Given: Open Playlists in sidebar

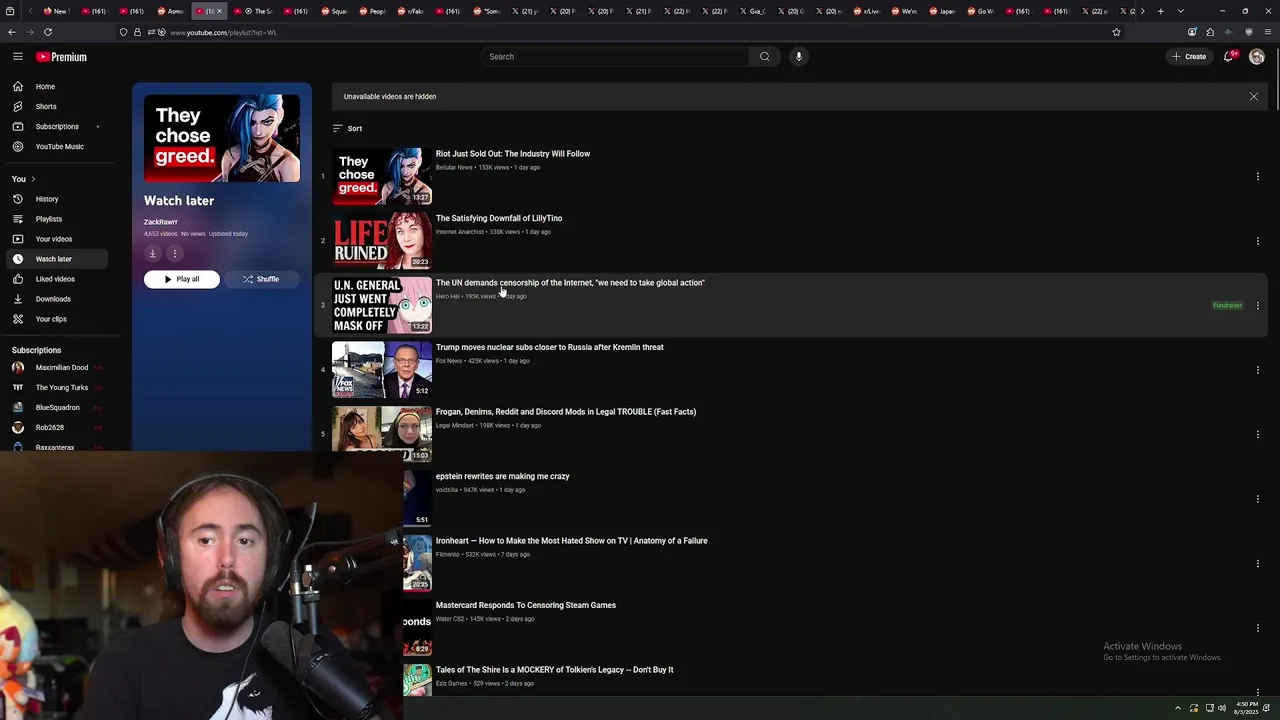Looking at the screenshot, I should 55,219.
